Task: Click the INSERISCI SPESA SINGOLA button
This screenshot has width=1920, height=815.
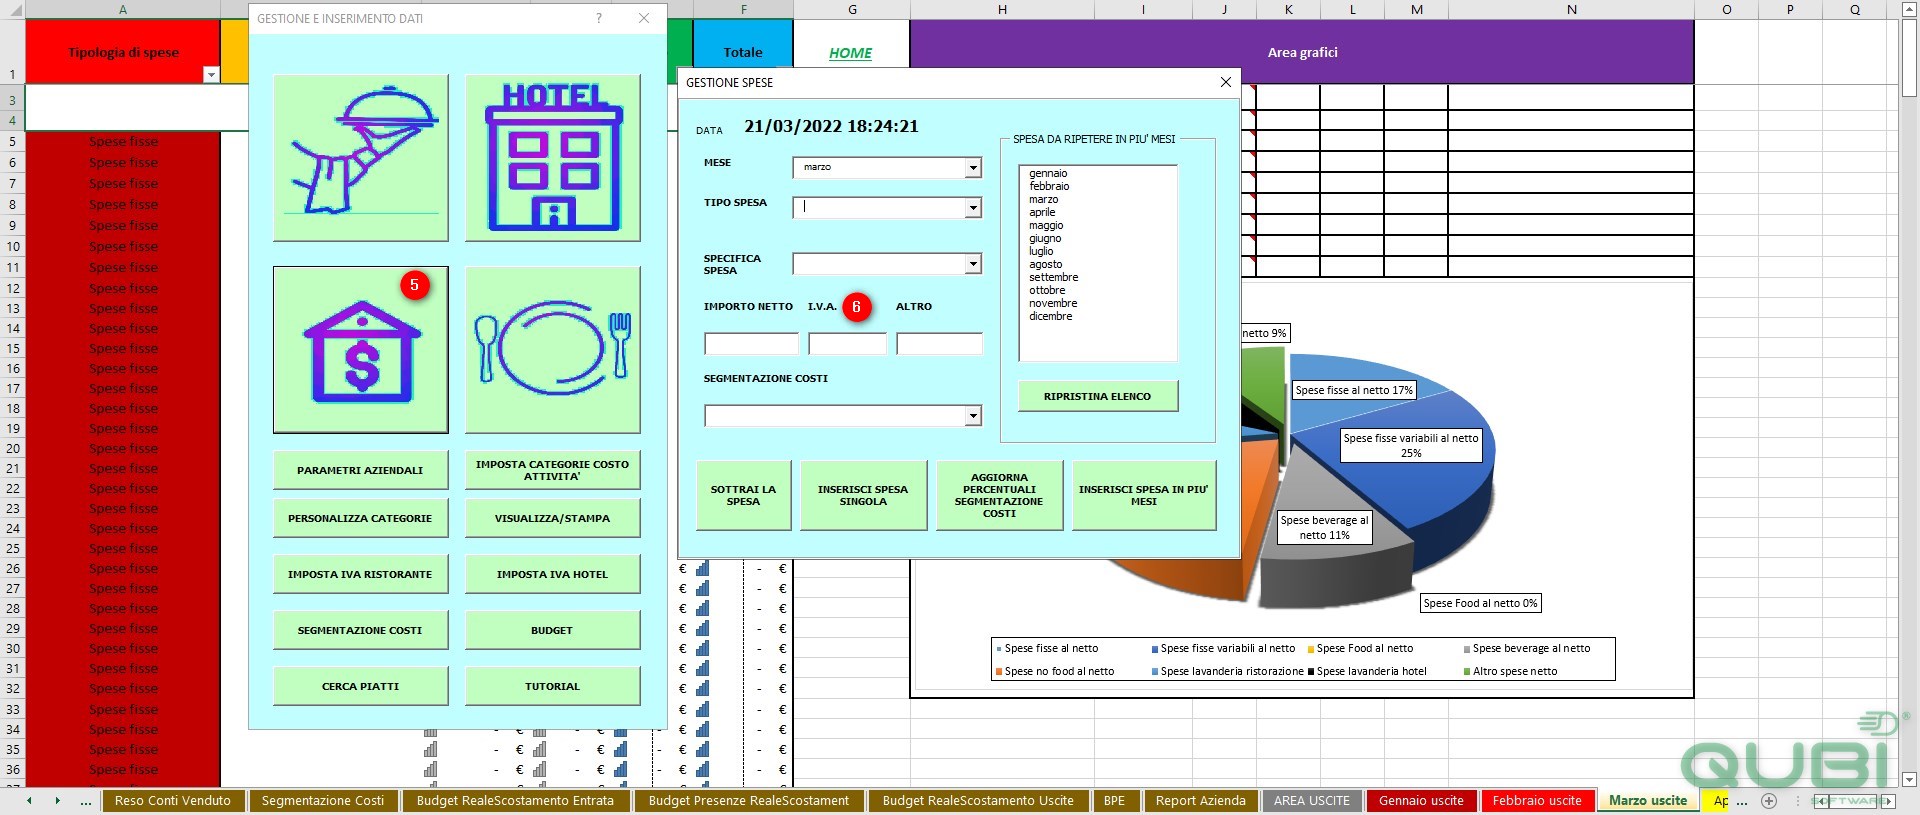Action: pyautogui.click(x=863, y=495)
